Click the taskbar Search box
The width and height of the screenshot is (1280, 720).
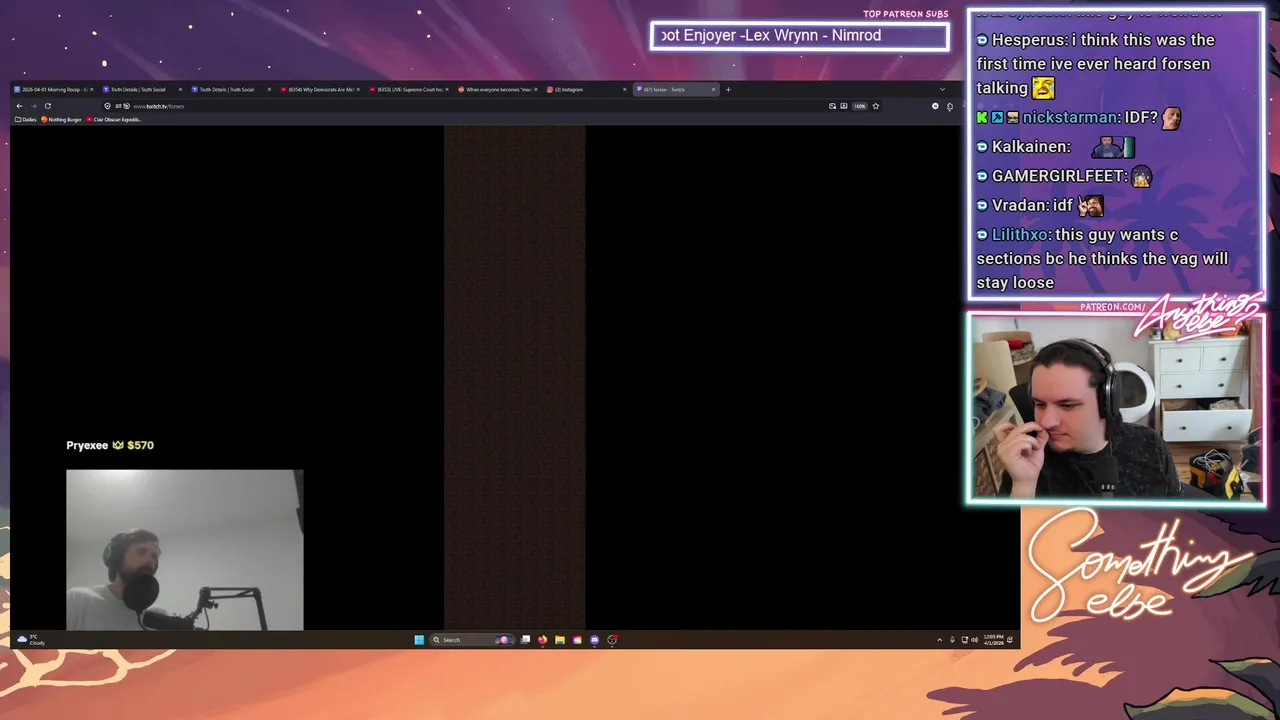click(x=472, y=640)
